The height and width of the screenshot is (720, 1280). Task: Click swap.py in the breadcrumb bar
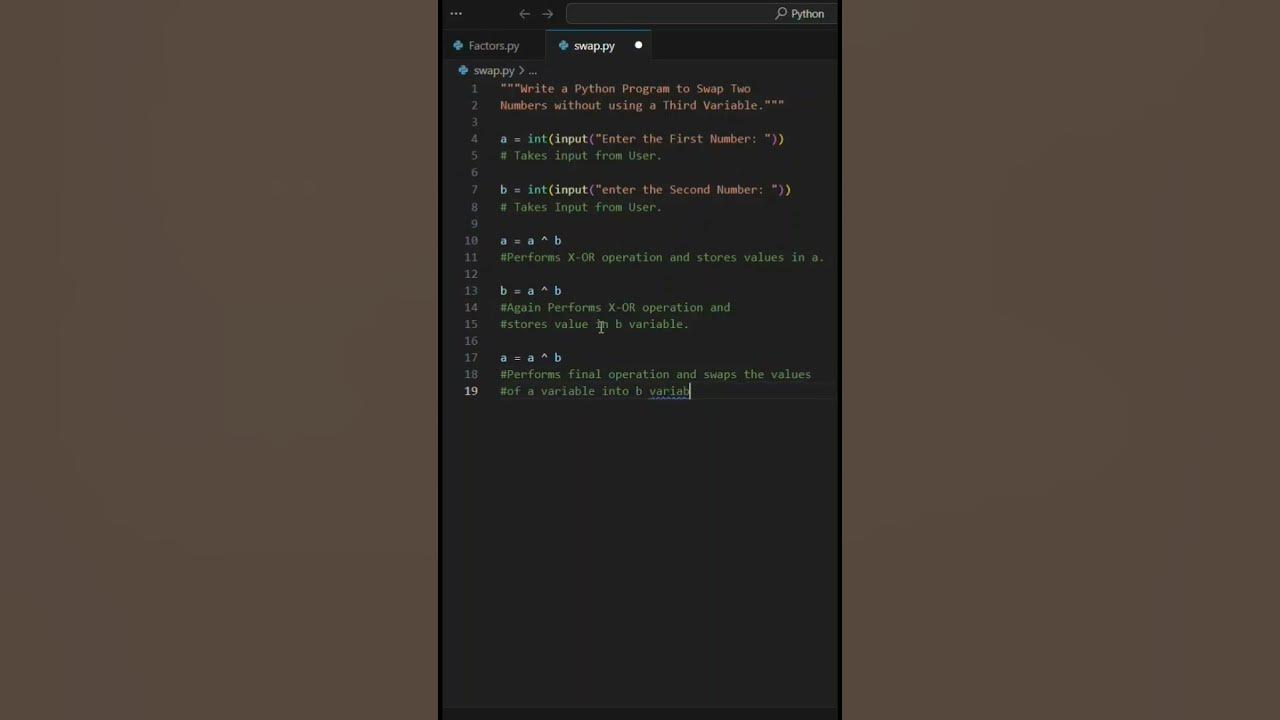[494, 71]
